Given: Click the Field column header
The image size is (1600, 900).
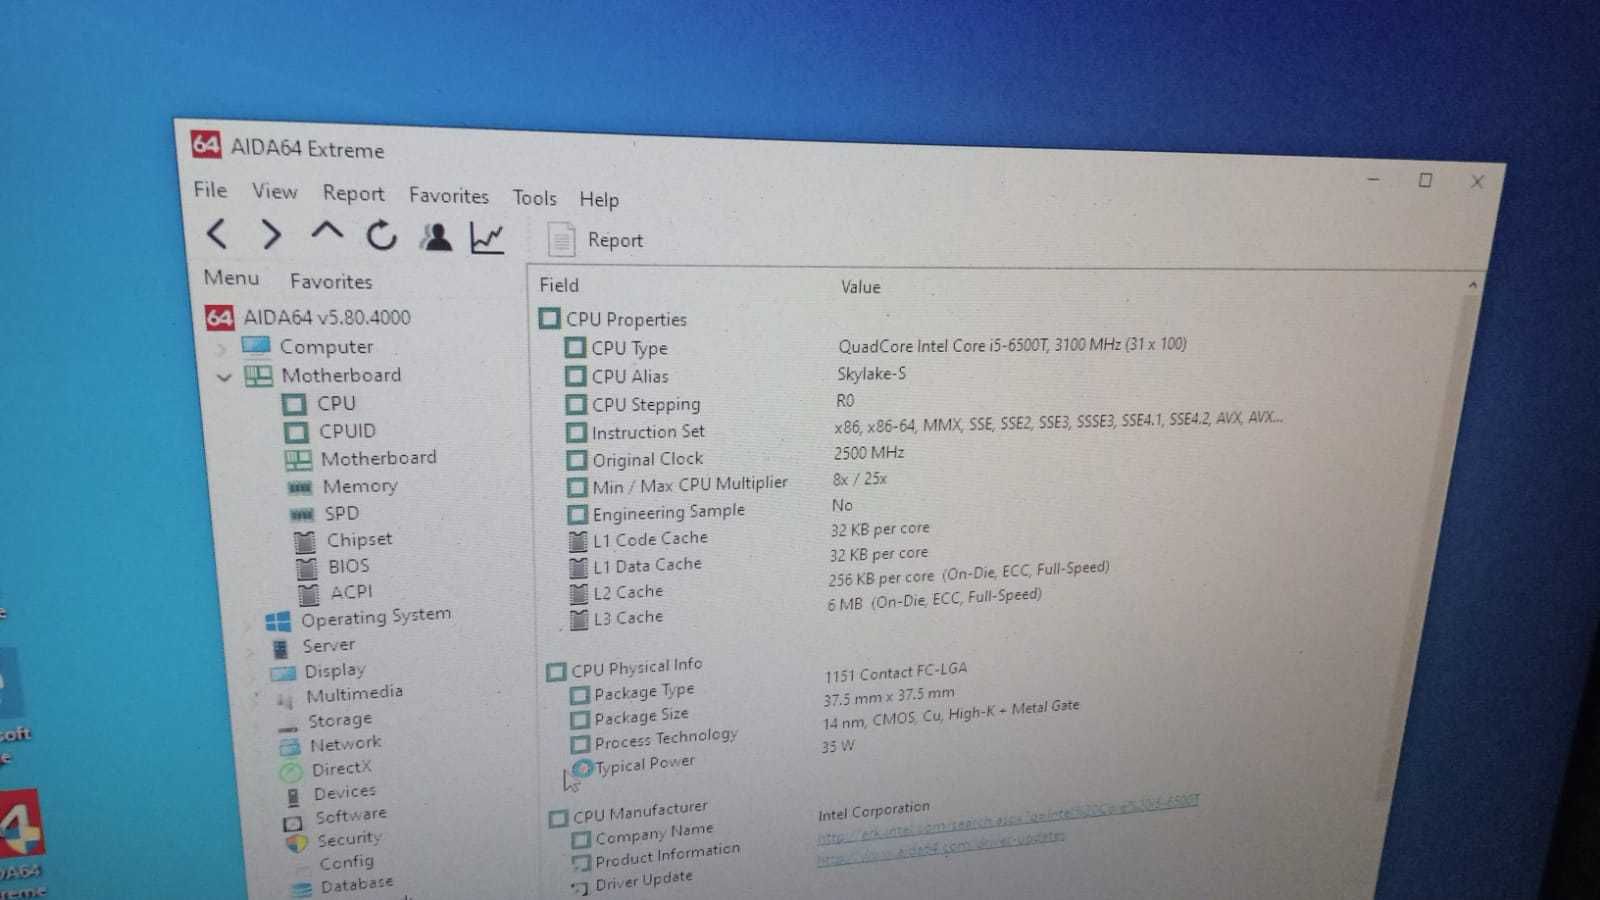Looking at the screenshot, I should point(559,285).
